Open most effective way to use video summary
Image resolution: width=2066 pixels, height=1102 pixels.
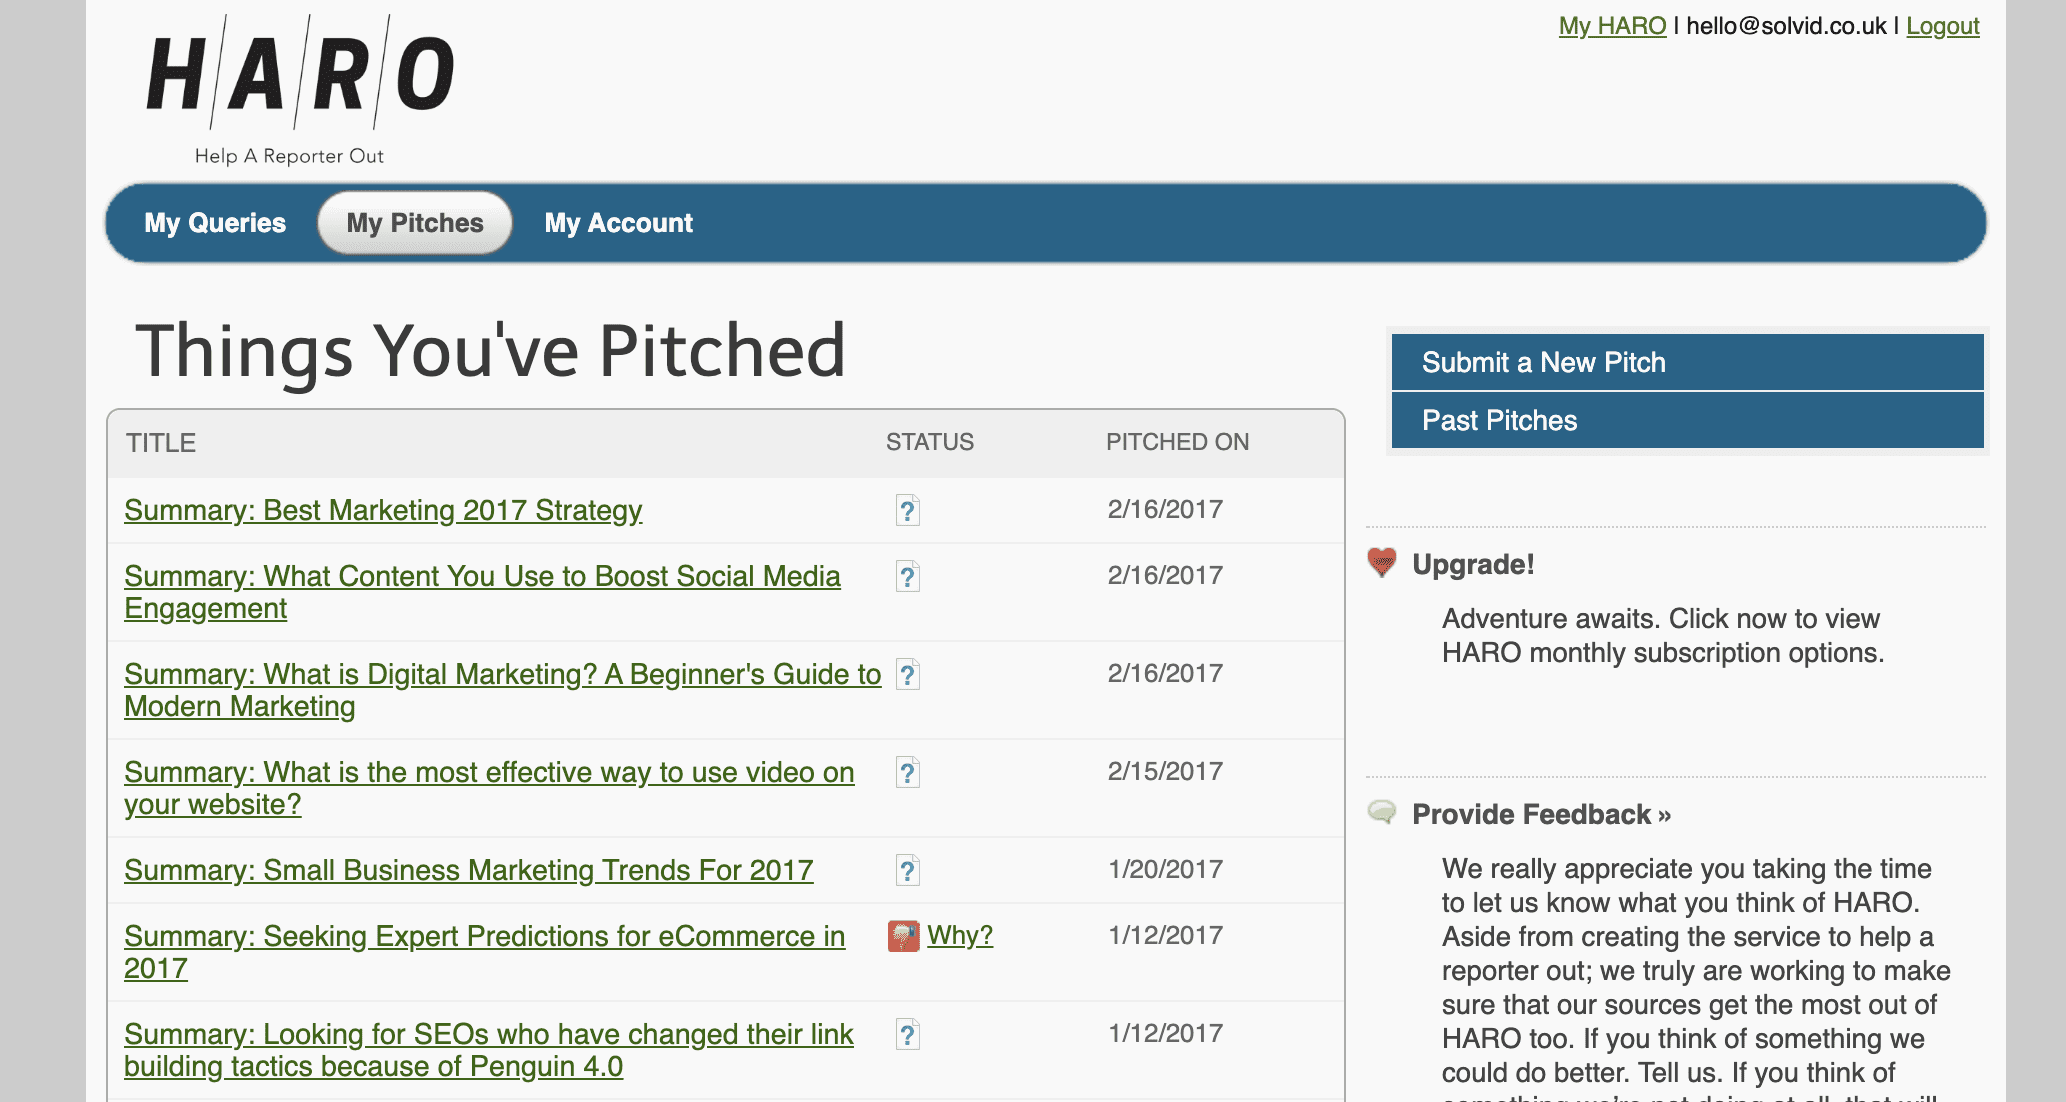tap(489, 788)
